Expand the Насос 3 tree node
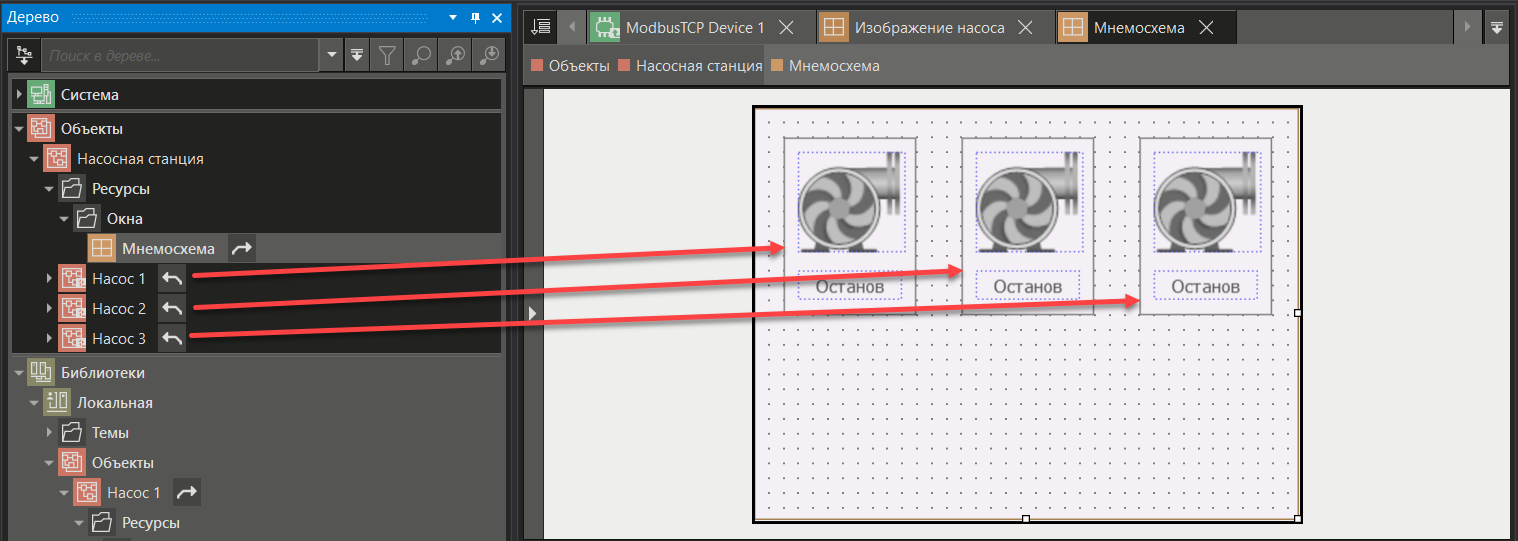The width and height of the screenshot is (1518, 541). pos(49,338)
